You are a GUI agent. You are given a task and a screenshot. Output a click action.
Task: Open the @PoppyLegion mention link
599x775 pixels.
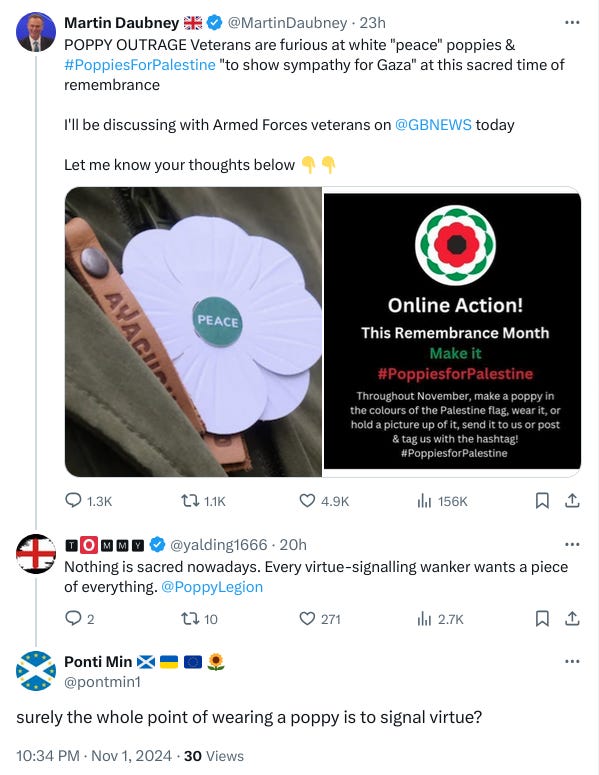click(212, 587)
